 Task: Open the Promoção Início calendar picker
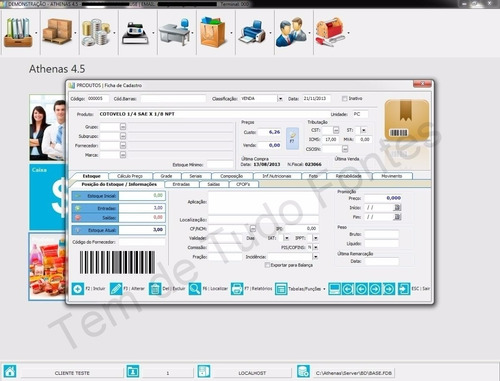point(397,208)
